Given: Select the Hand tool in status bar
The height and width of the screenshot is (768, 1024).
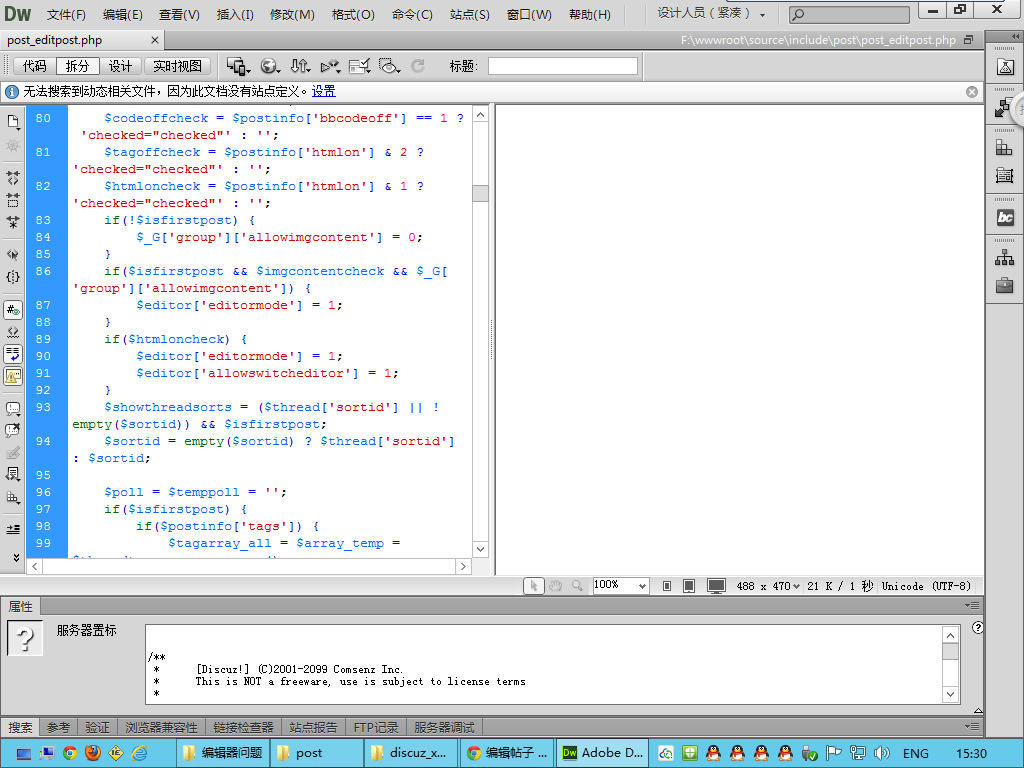Looking at the screenshot, I should (x=556, y=586).
